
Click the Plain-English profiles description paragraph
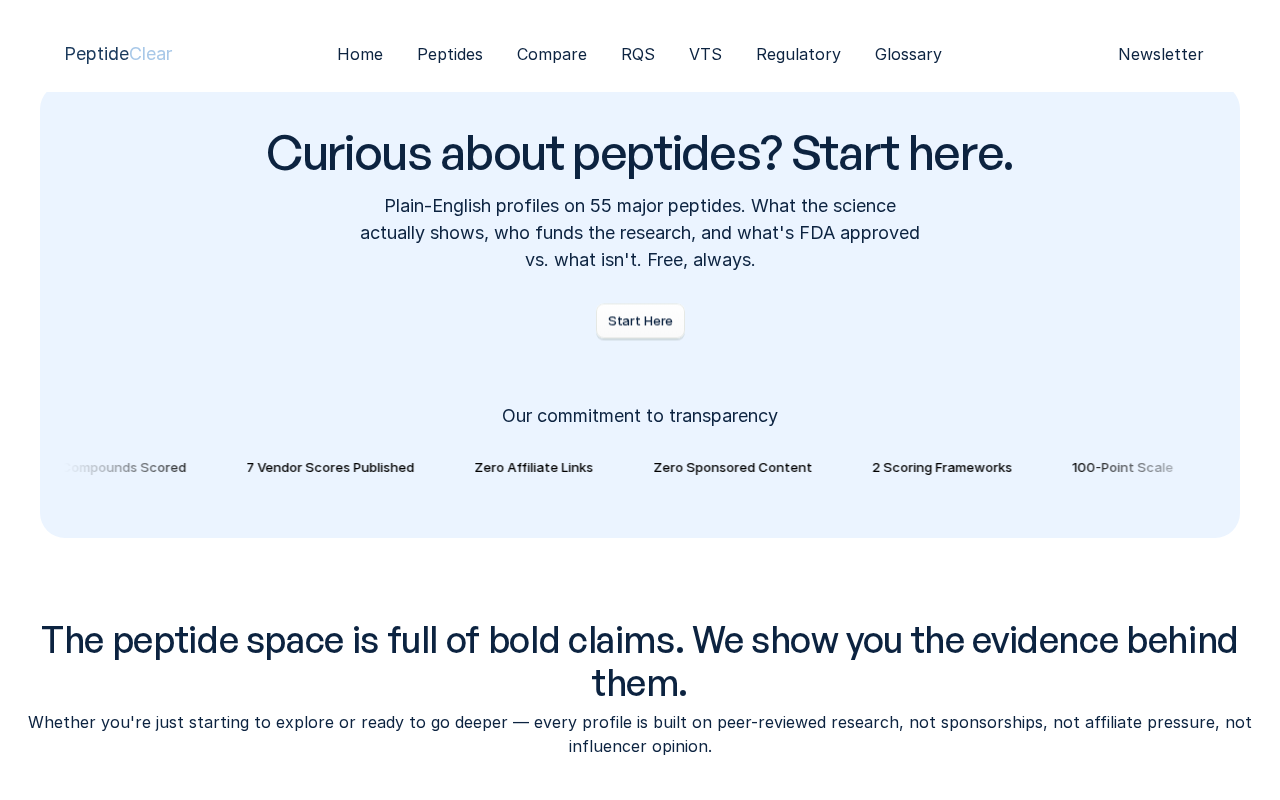640,233
